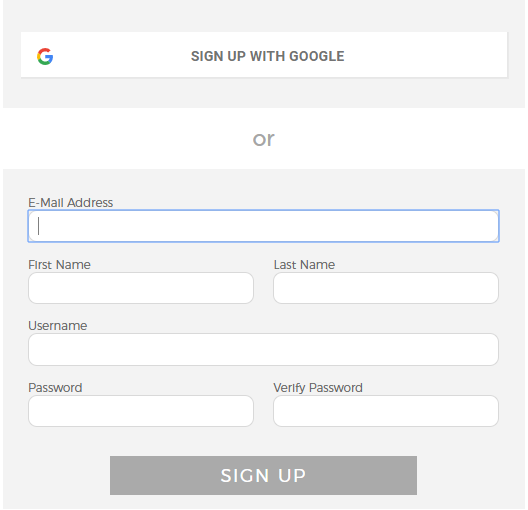The image size is (528, 510).
Task: Click the Password label text
Action: 55,388
